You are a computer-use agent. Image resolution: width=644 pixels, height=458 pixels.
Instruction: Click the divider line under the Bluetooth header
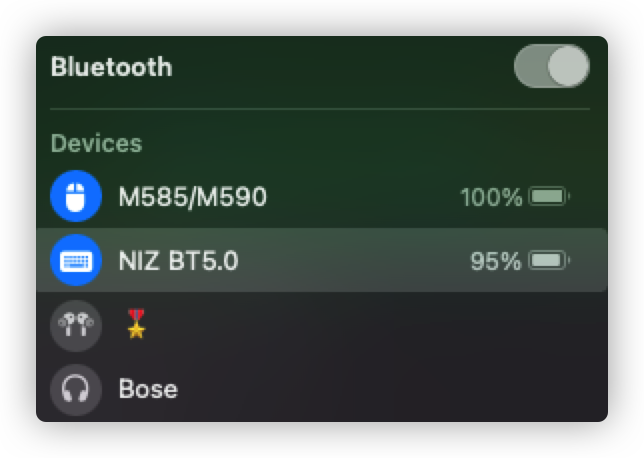click(320, 108)
